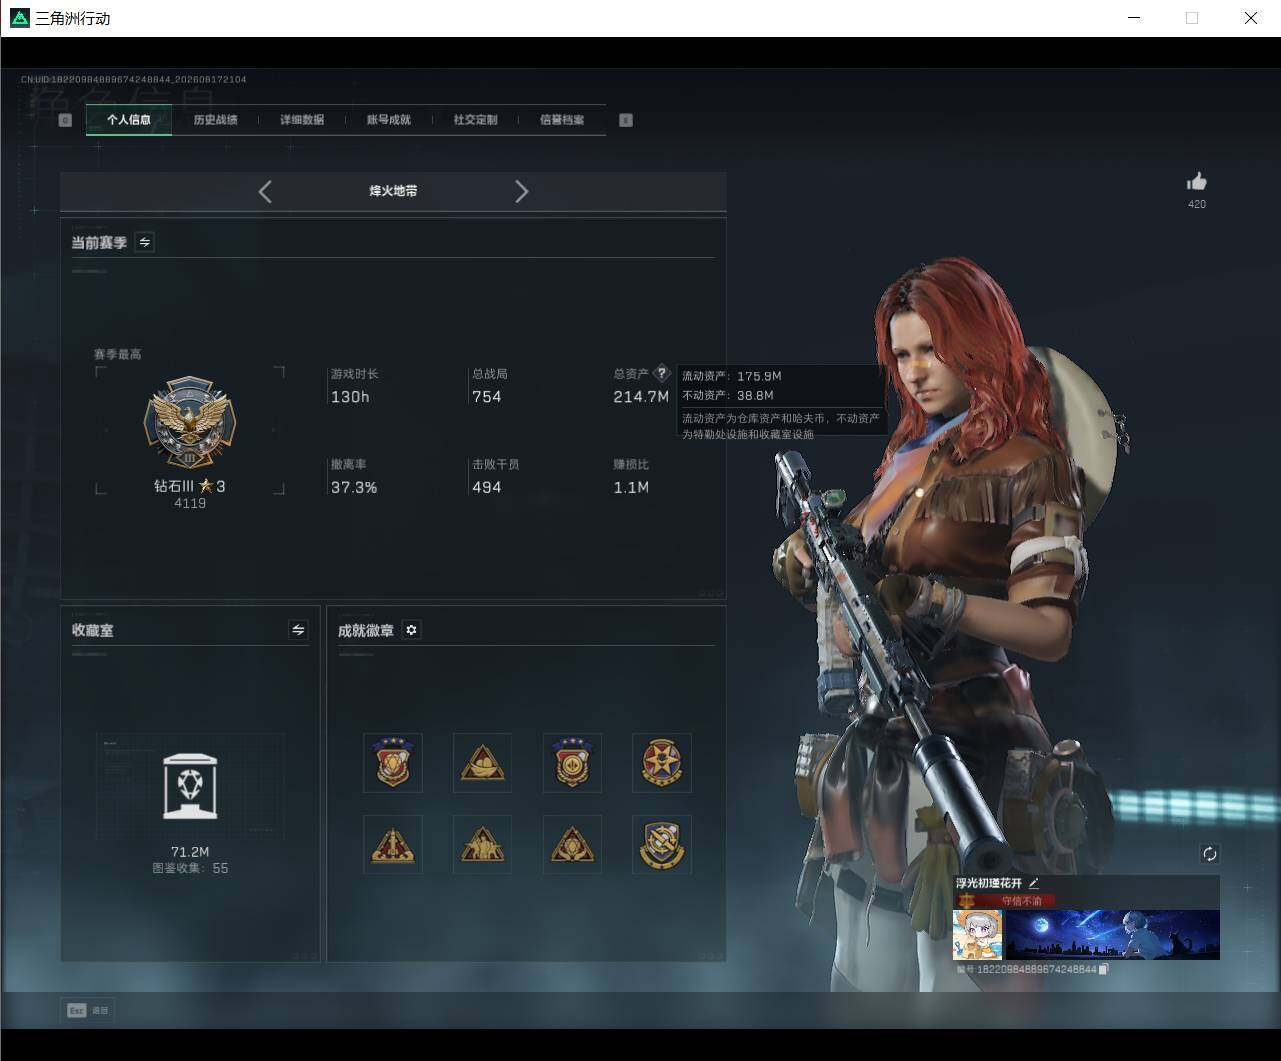Select the triangle soldiers badge
The width and height of the screenshot is (1281, 1061).
tap(482, 844)
